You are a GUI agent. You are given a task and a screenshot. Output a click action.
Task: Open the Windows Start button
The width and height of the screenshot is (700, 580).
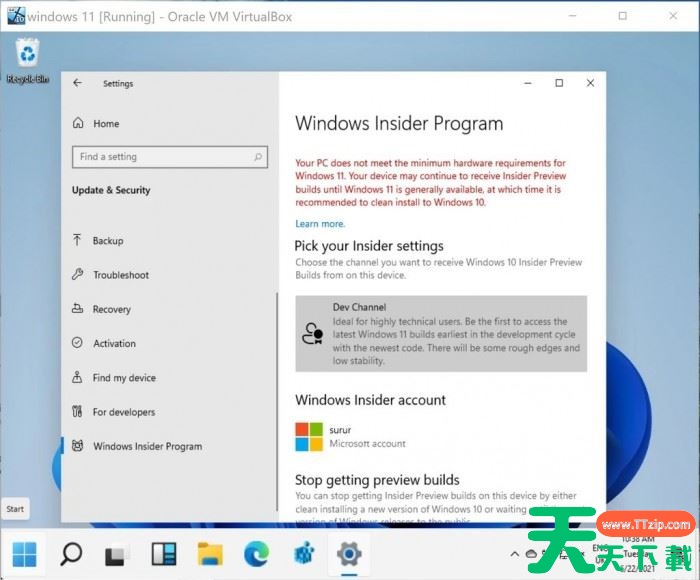(x=24, y=554)
